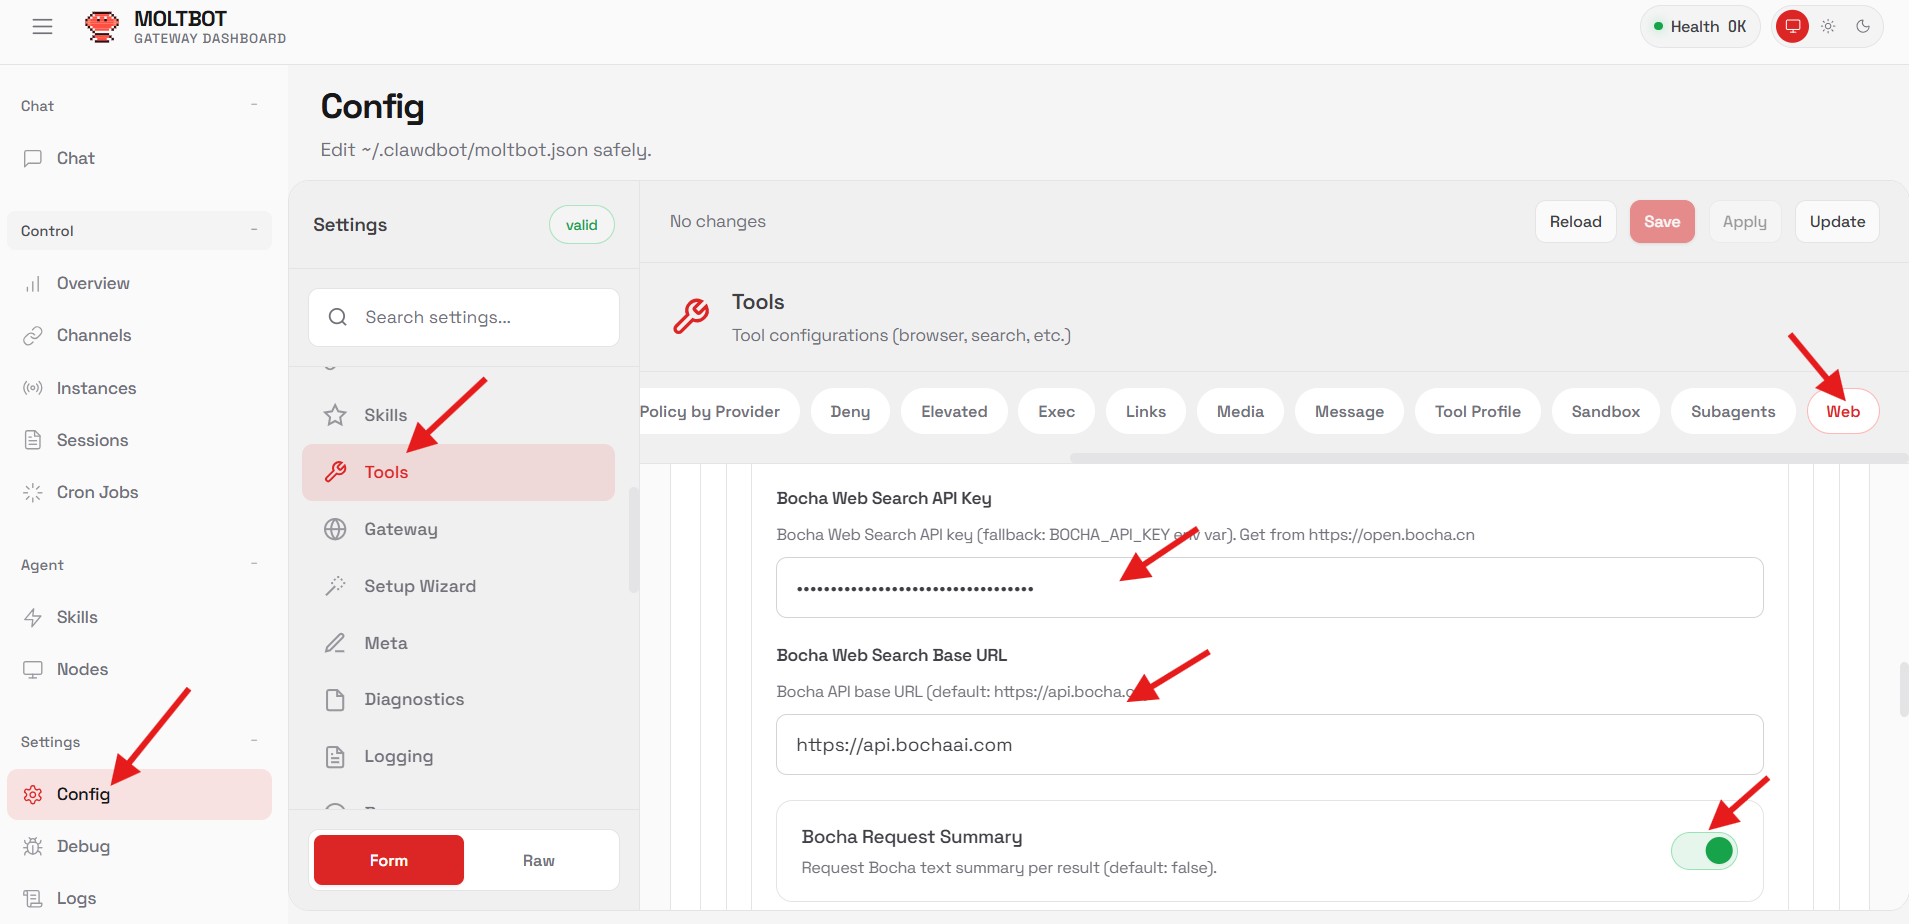The height and width of the screenshot is (924, 1909).
Task: Click the Chat speech bubble icon
Action: coord(33,158)
